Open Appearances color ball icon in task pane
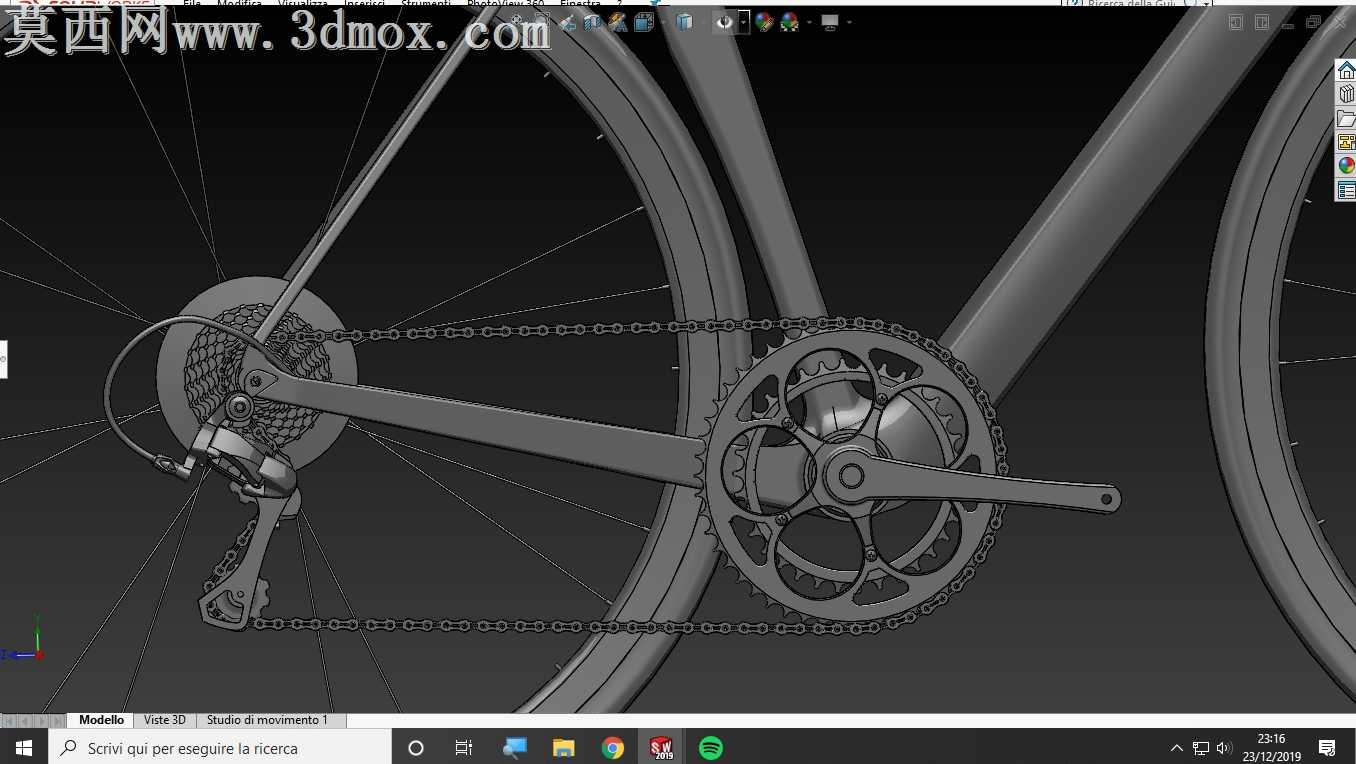1356x764 pixels. pyautogui.click(x=1346, y=166)
